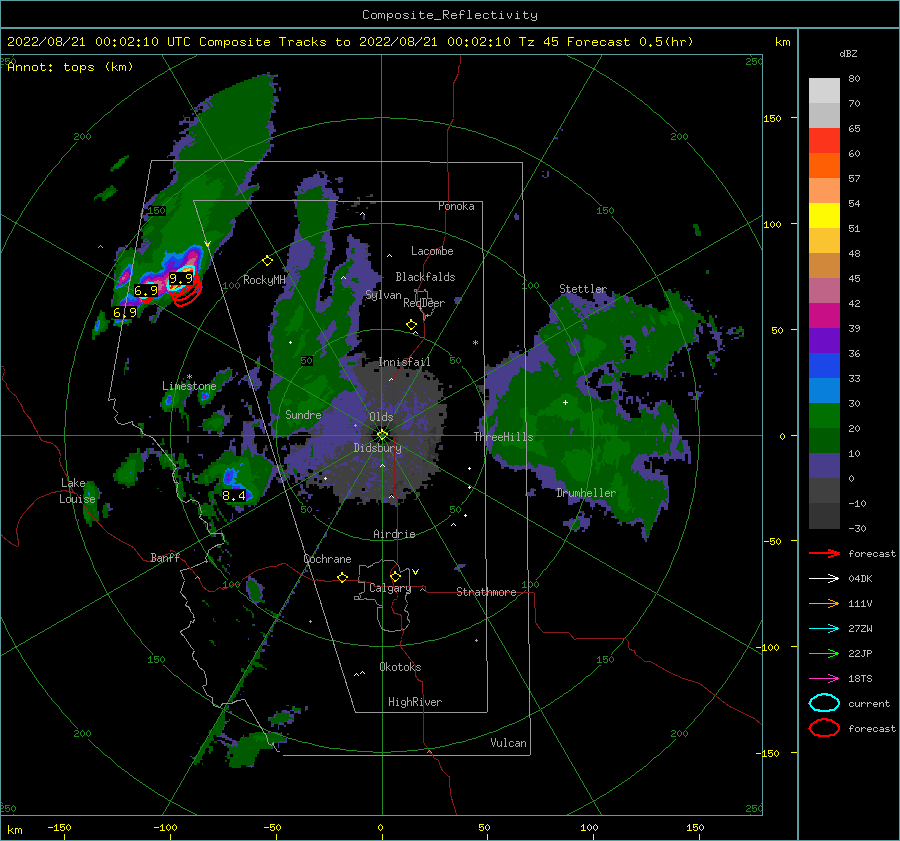Screen dimensions: 900x841
Task: Click the 'dBZ' legend heading
Action: click(848, 53)
